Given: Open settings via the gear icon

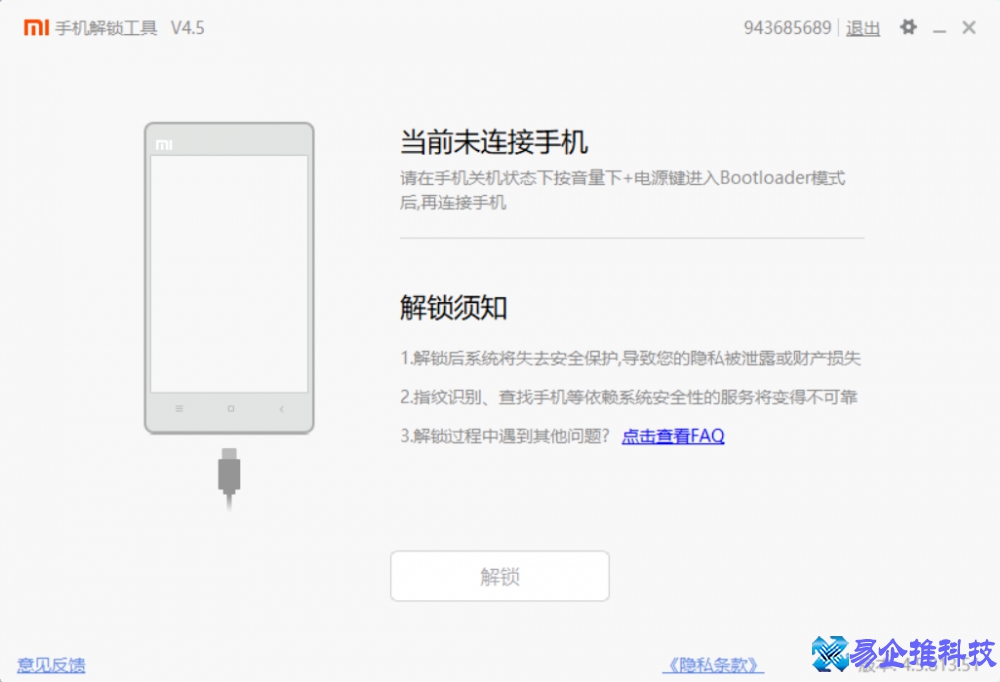Looking at the screenshot, I should pyautogui.click(x=908, y=28).
